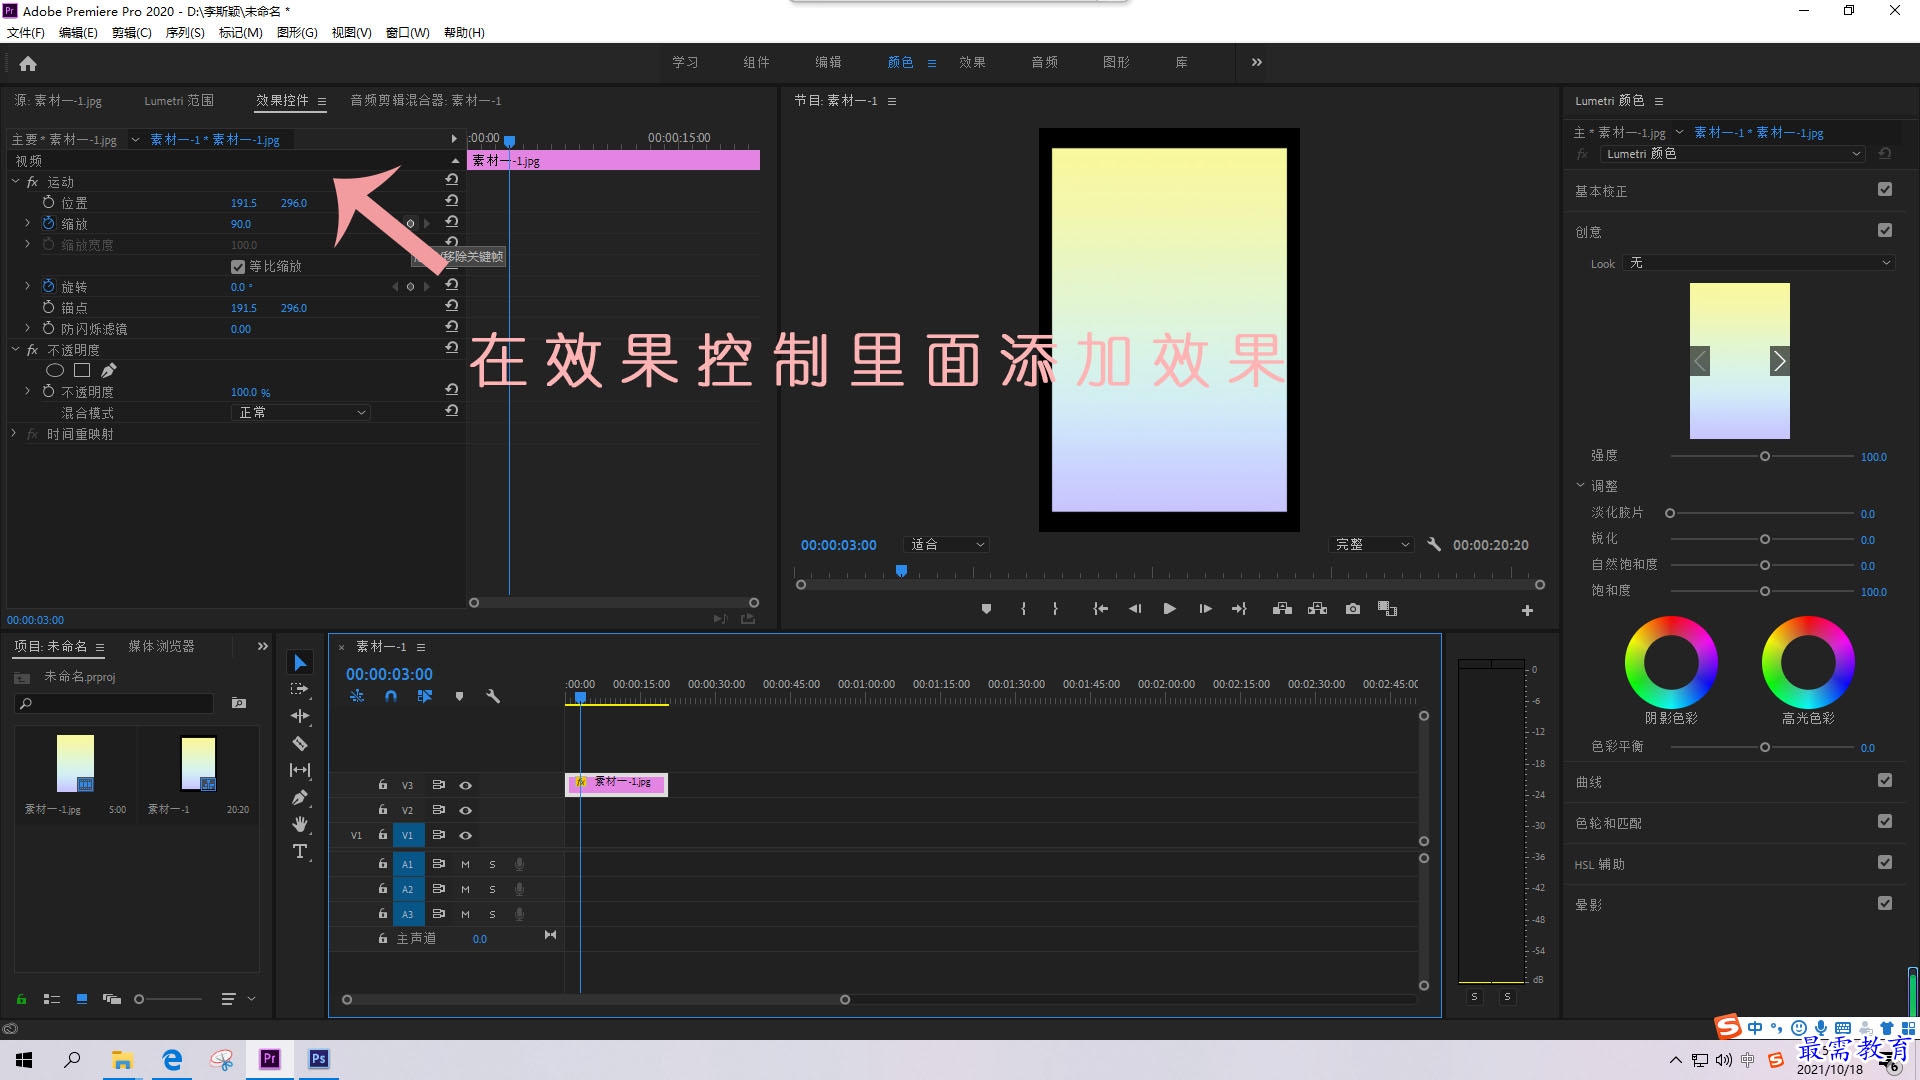Select the Type tool
The height and width of the screenshot is (1080, 1920).
point(300,851)
